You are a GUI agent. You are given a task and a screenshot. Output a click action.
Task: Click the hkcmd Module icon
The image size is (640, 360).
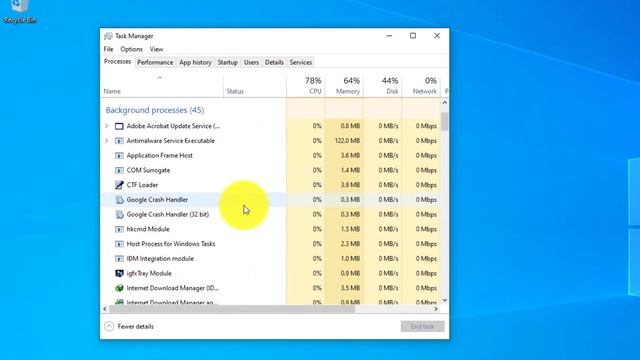119,229
